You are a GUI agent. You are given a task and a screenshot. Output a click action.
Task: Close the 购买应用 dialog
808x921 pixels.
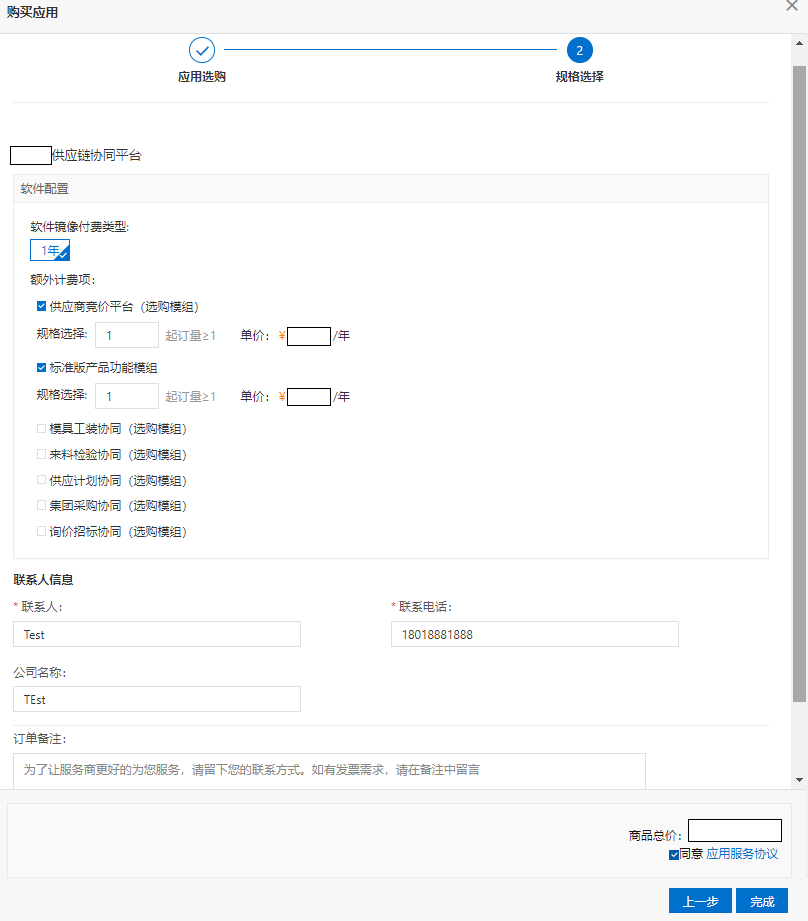792,6
